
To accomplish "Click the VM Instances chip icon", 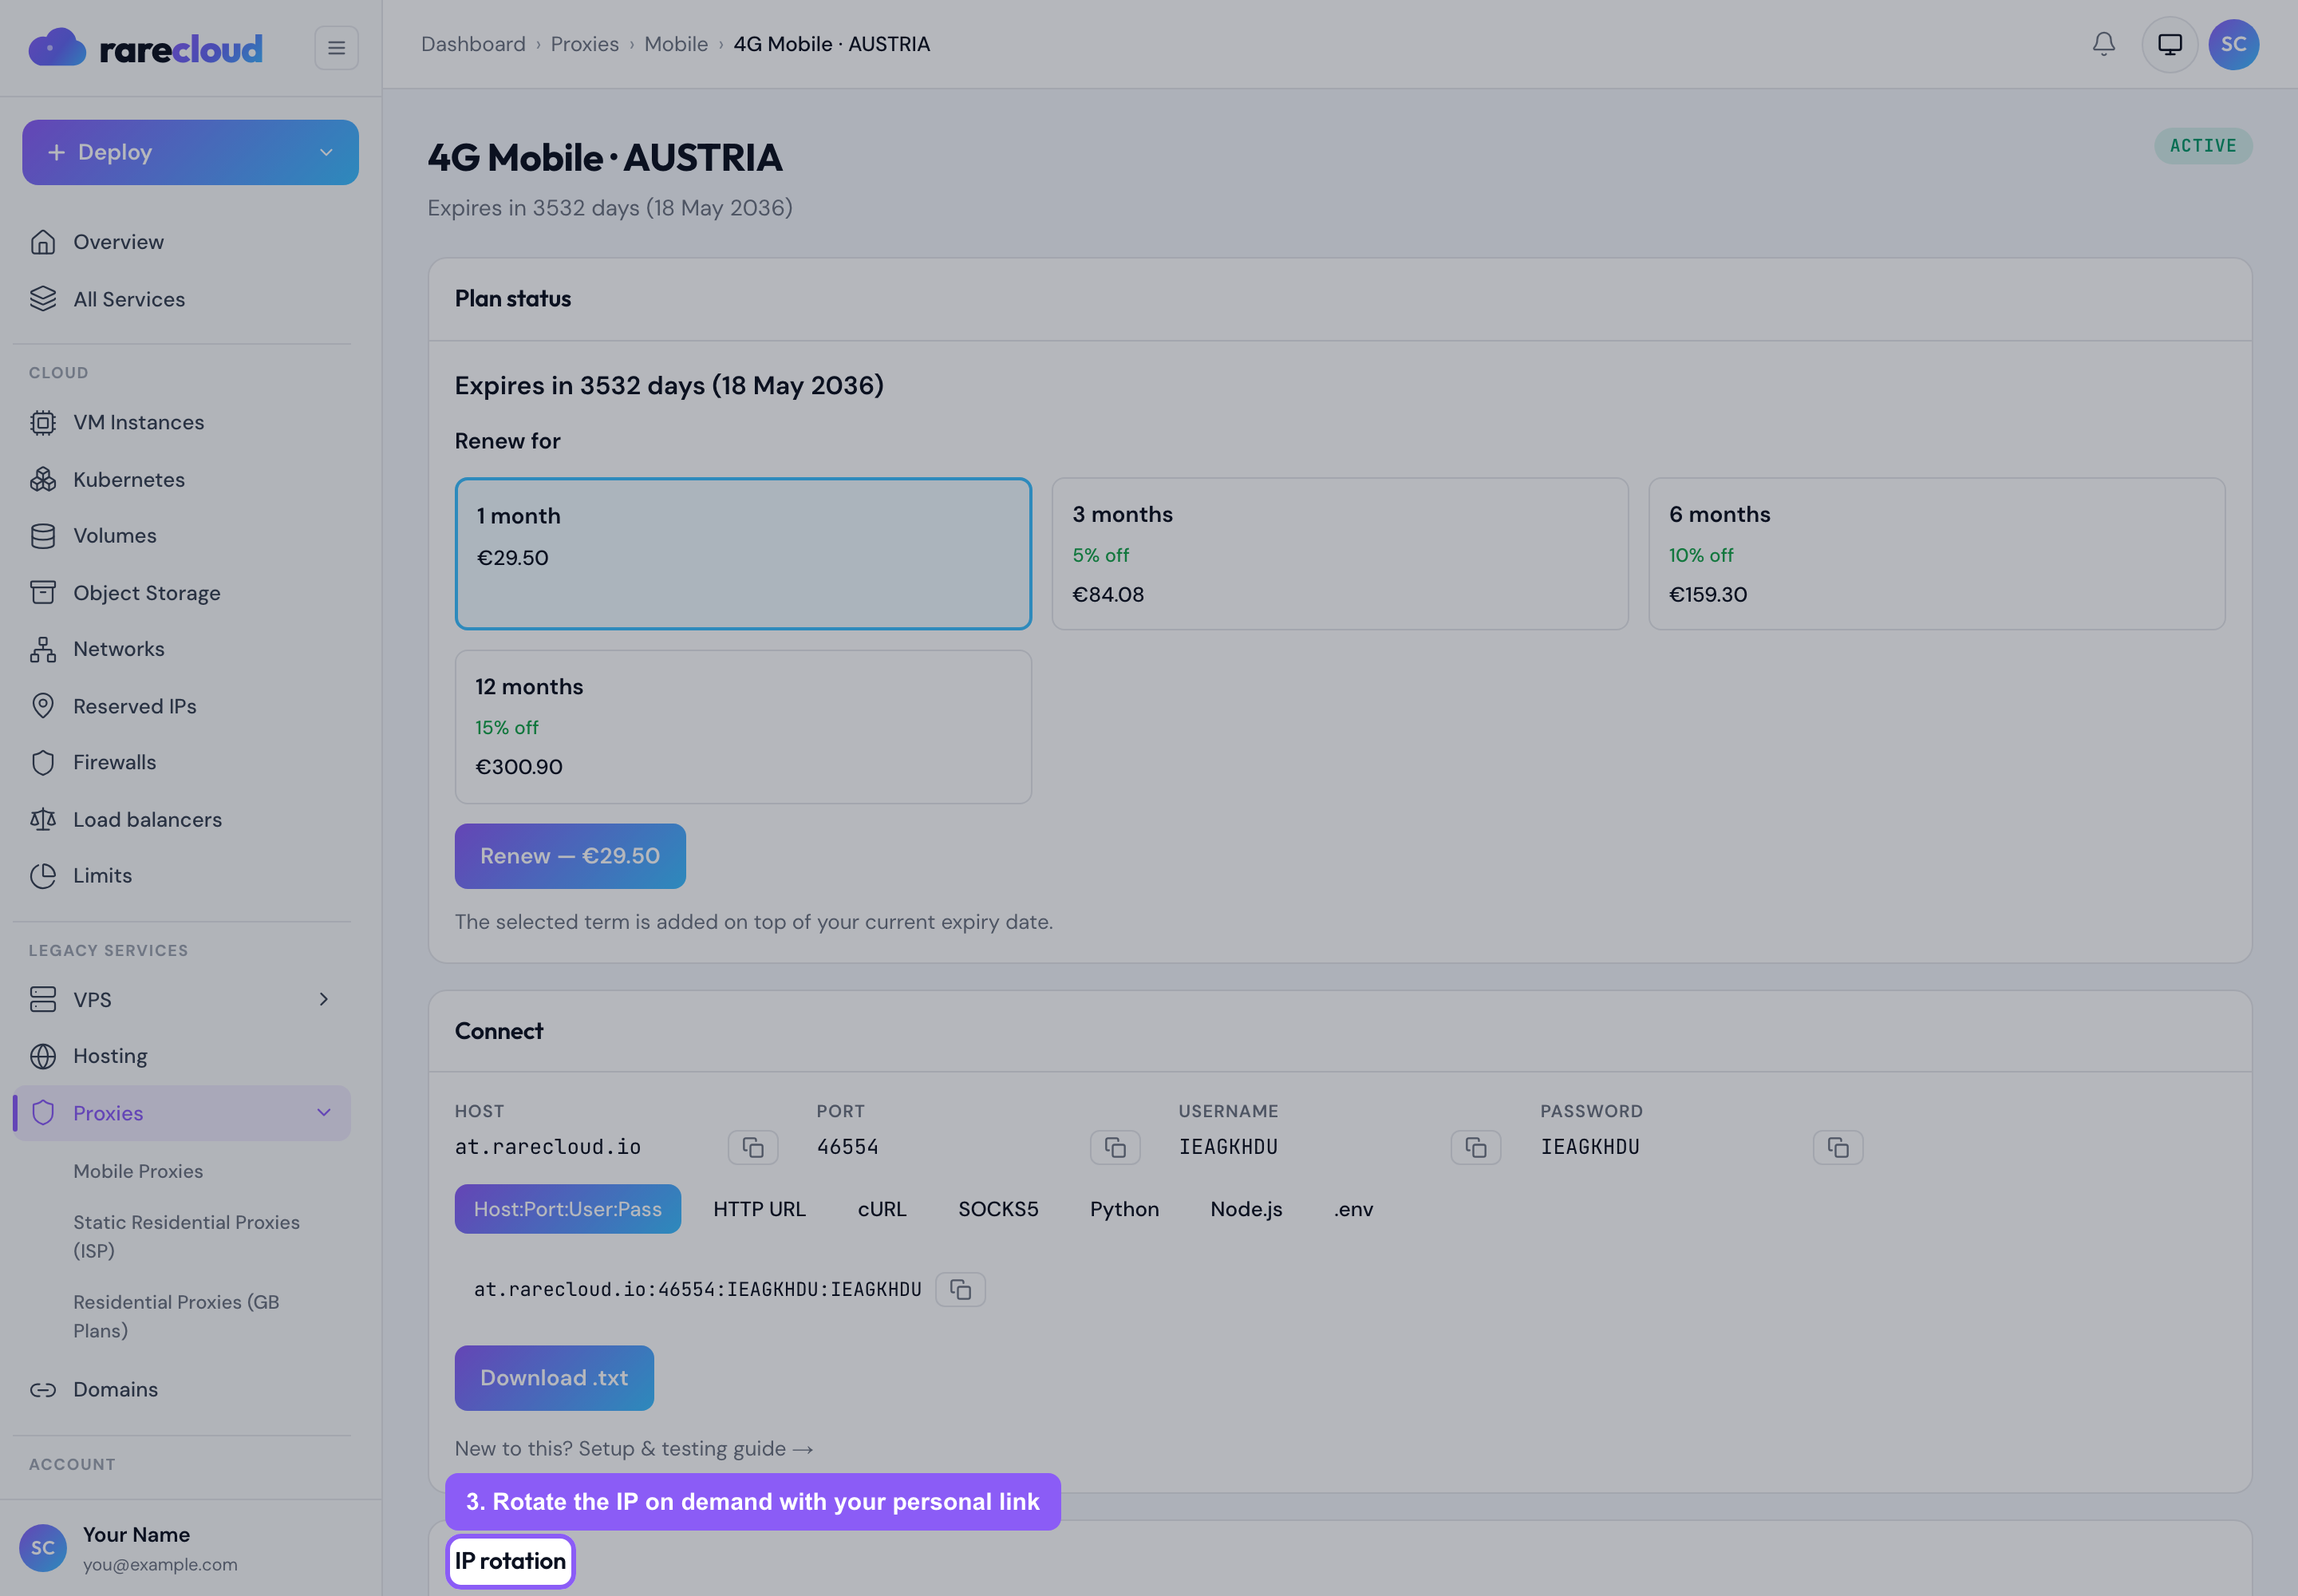I will (x=43, y=422).
